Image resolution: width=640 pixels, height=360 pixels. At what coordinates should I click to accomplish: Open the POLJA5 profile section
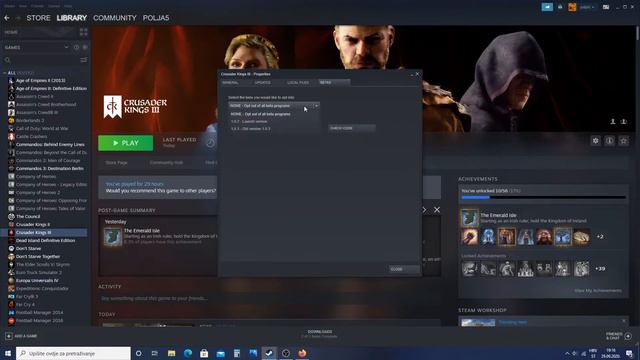156,18
